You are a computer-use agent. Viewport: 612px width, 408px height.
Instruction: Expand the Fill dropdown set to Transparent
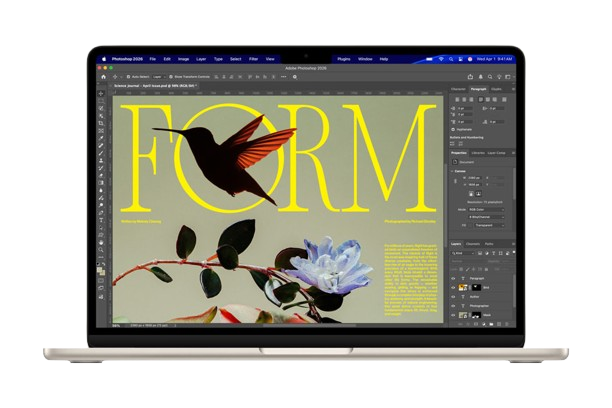[x=483, y=225]
